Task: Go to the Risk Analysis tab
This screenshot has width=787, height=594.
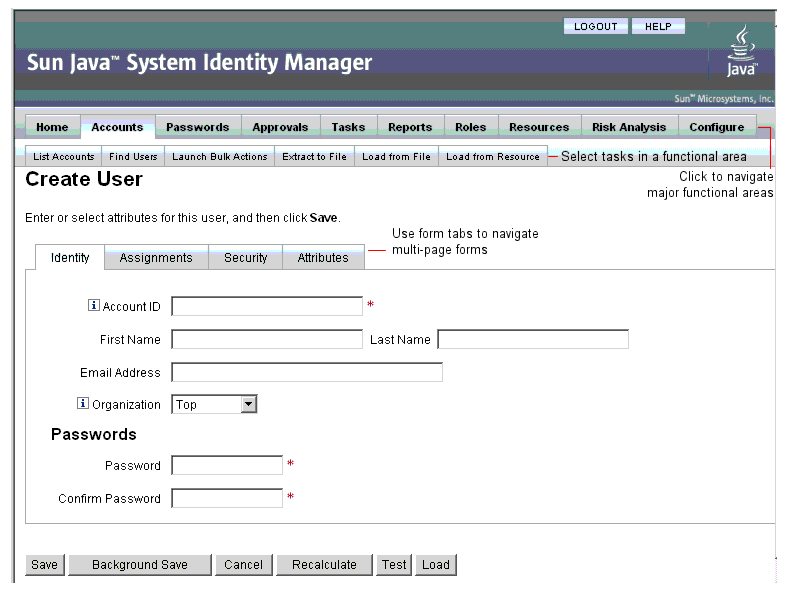Action: (x=629, y=127)
